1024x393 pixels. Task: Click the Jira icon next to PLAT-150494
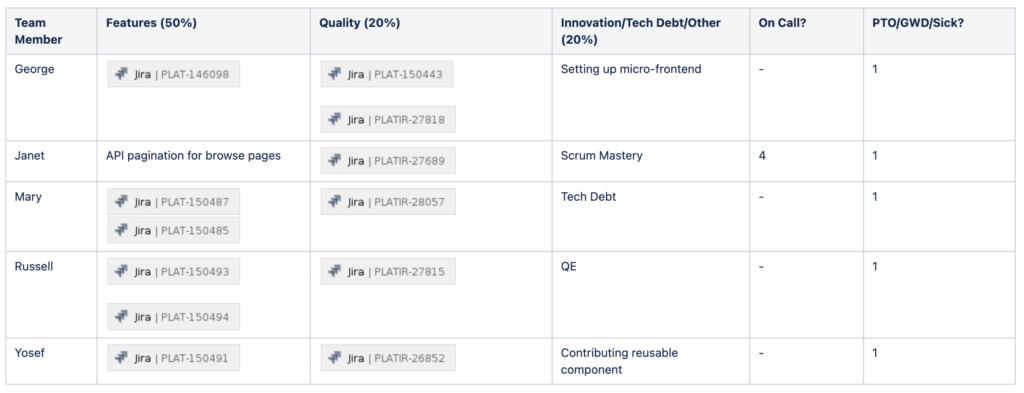[x=121, y=317]
